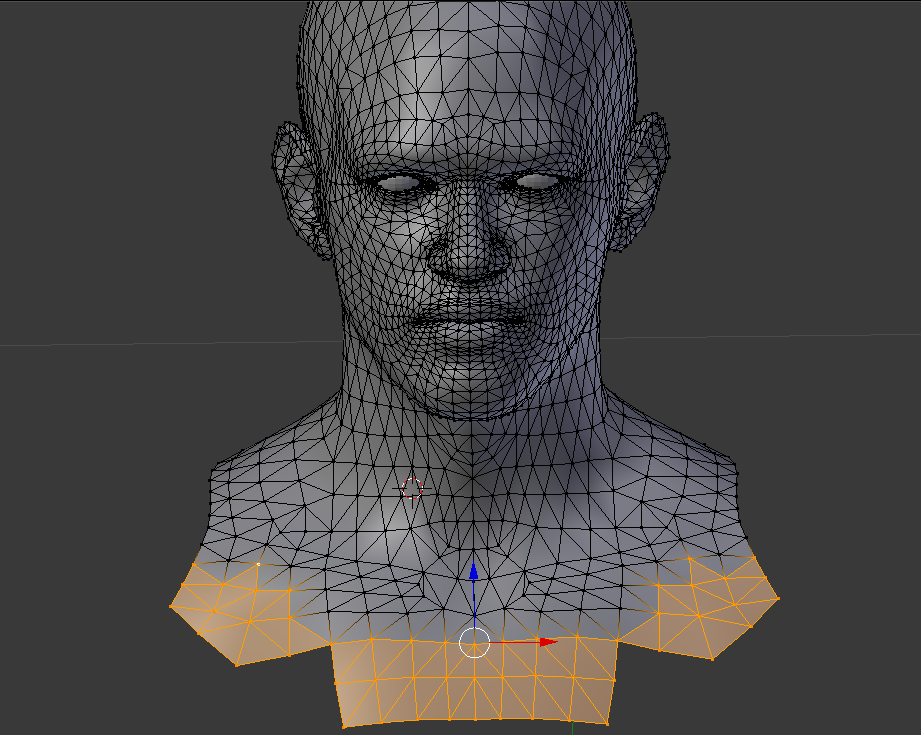The height and width of the screenshot is (735, 921).
Task: Click the red X-axis manipulator arrow
Action: (547, 642)
